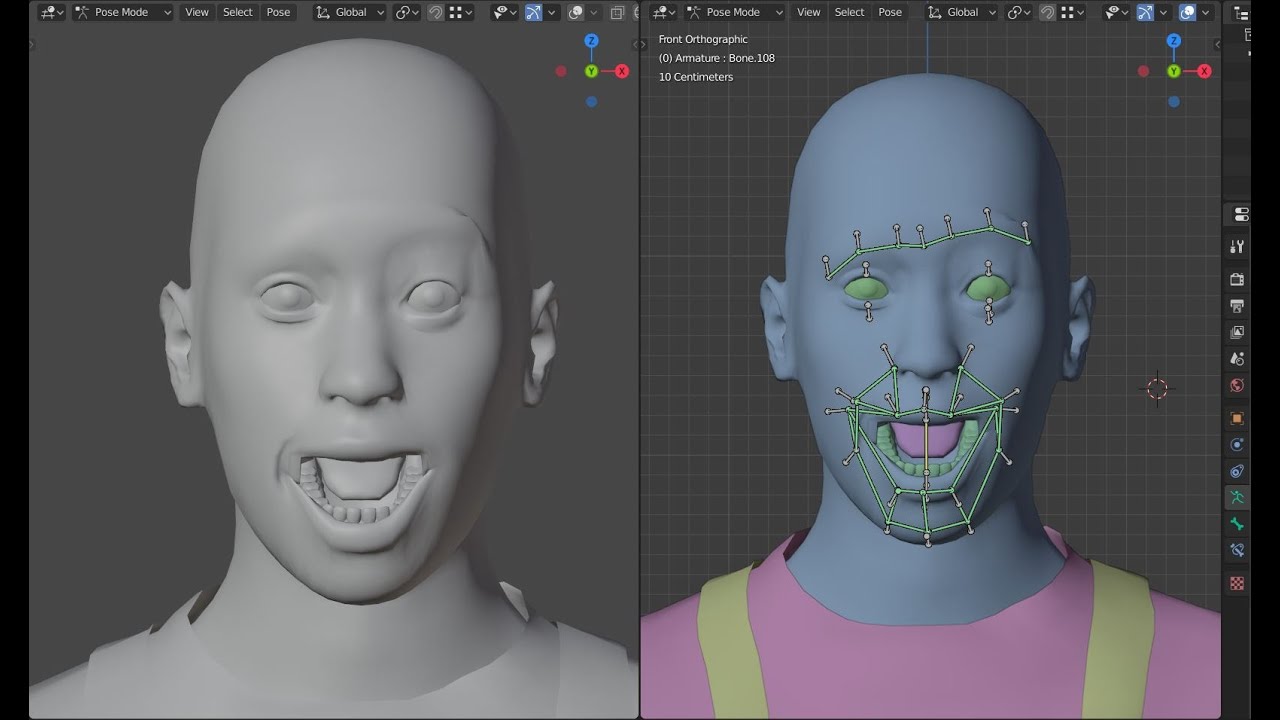Open the Scene properties tab

point(1237,359)
